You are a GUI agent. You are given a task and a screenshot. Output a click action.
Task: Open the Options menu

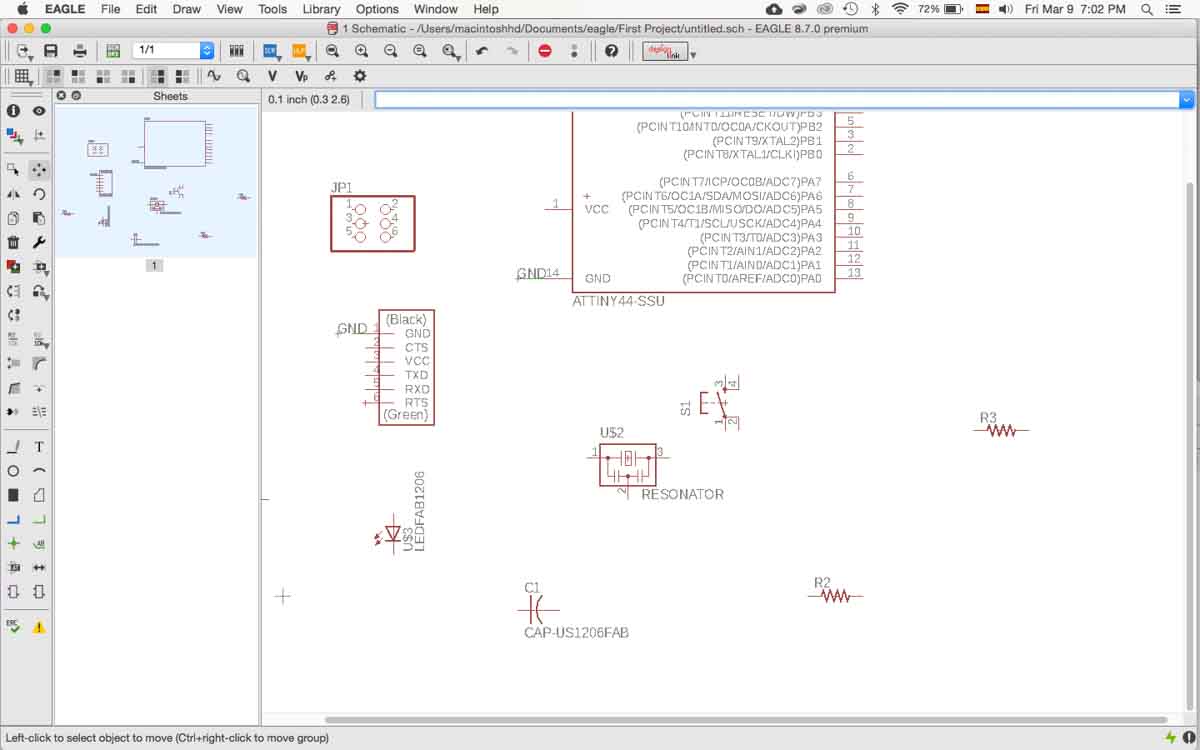coord(377,9)
